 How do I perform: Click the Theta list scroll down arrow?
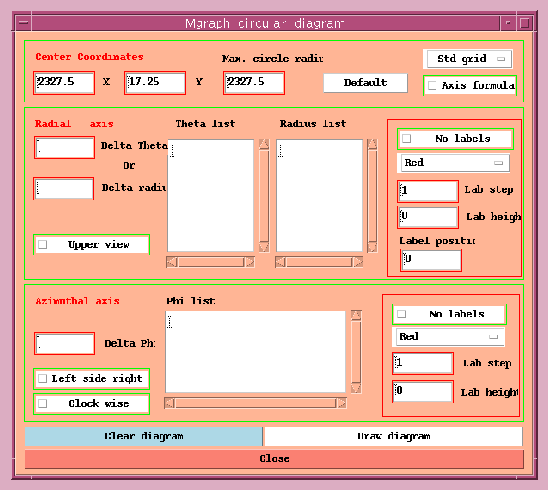click(264, 247)
